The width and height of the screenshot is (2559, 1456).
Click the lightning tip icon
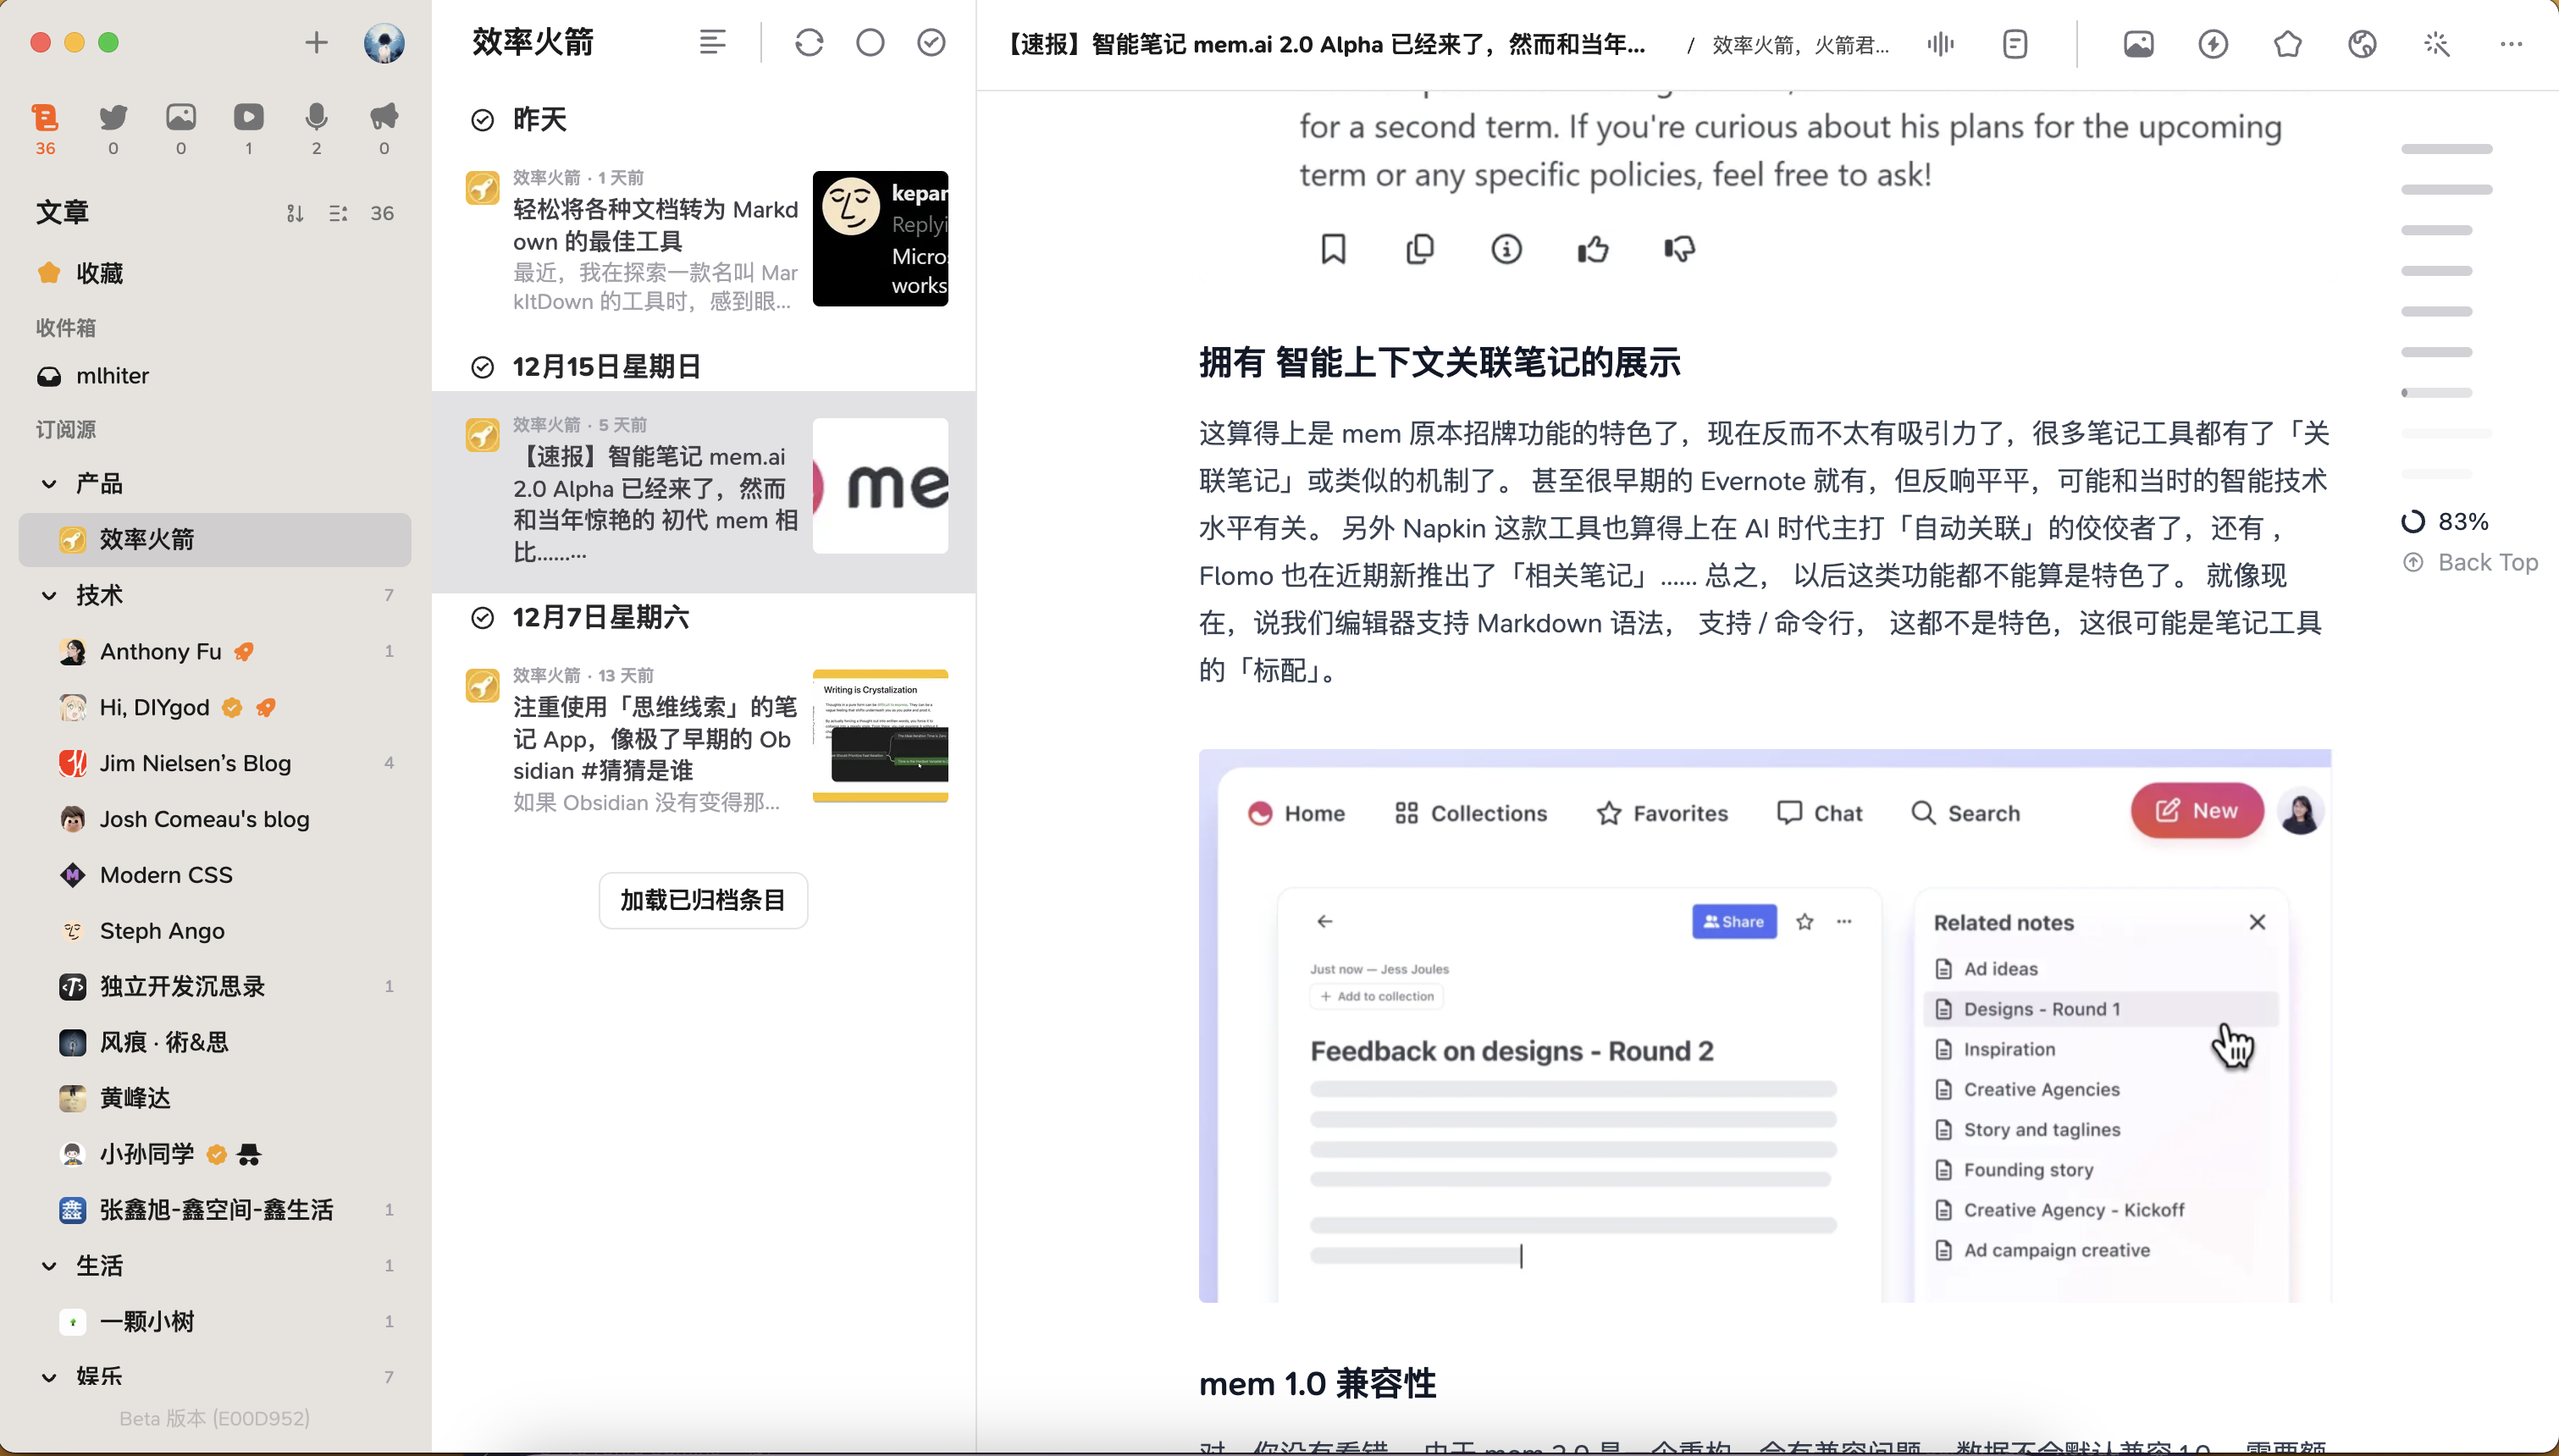2213,44
